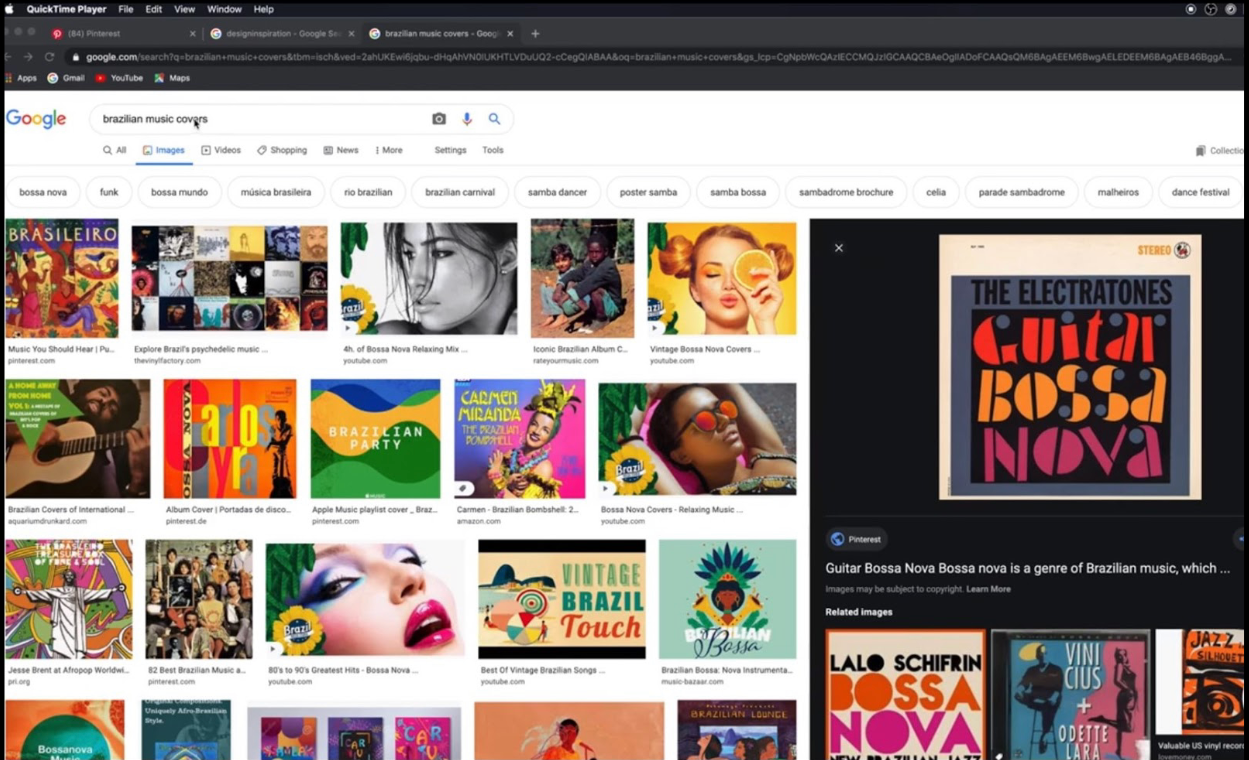Open a new browser tab with the plus icon
This screenshot has width=1249, height=760.
535,33
